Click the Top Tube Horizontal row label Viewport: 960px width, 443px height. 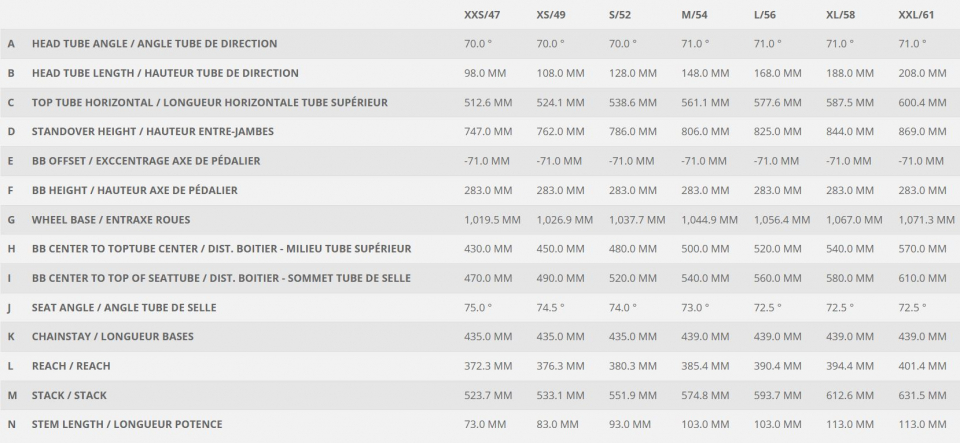pos(209,102)
